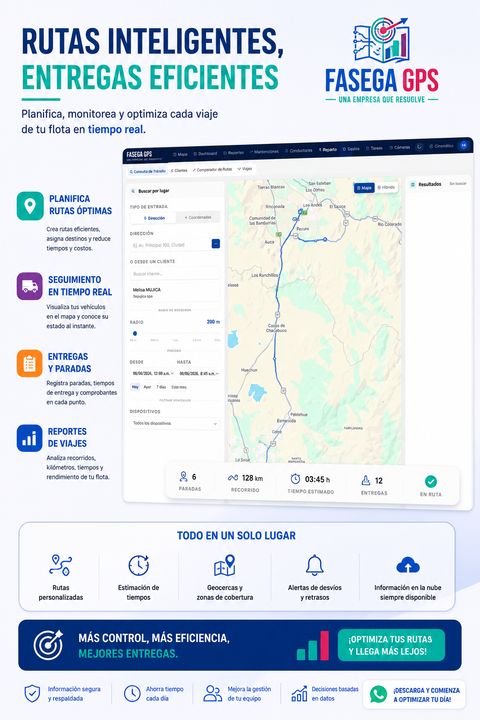The width and height of the screenshot is (480, 720).
Task: Click the Paradas person-pin icon
Action: click(x=183, y=476)
